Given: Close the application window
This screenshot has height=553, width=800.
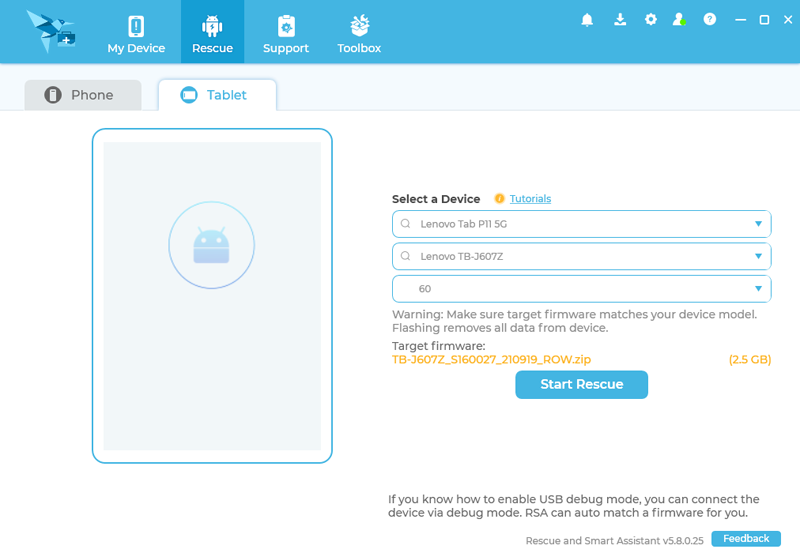Looking at the screenshot, I should [x=788, y=19].
